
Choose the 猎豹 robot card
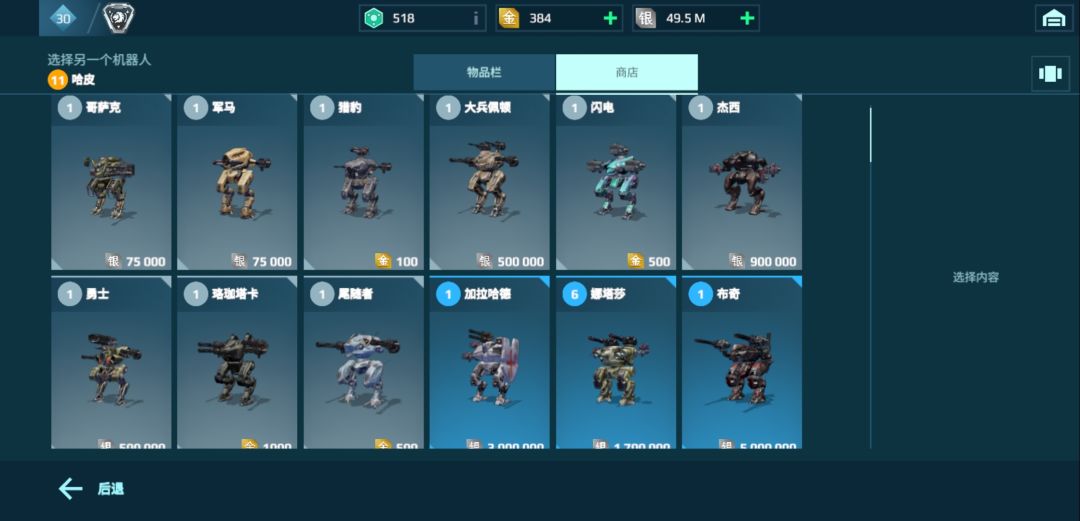point(364,182)
